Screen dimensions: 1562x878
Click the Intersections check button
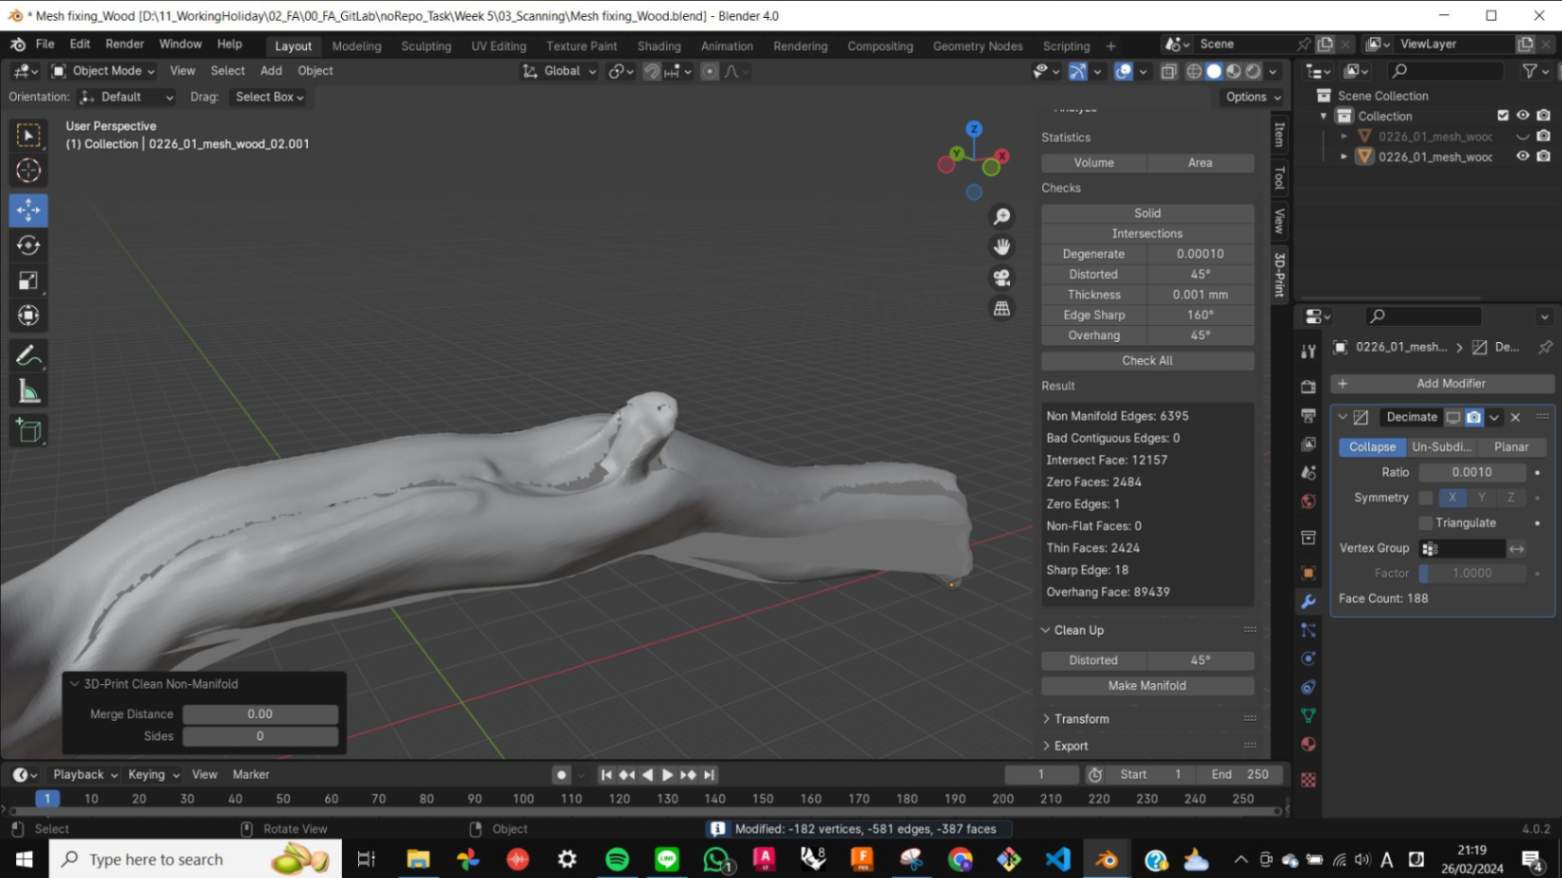point(1147,234)
